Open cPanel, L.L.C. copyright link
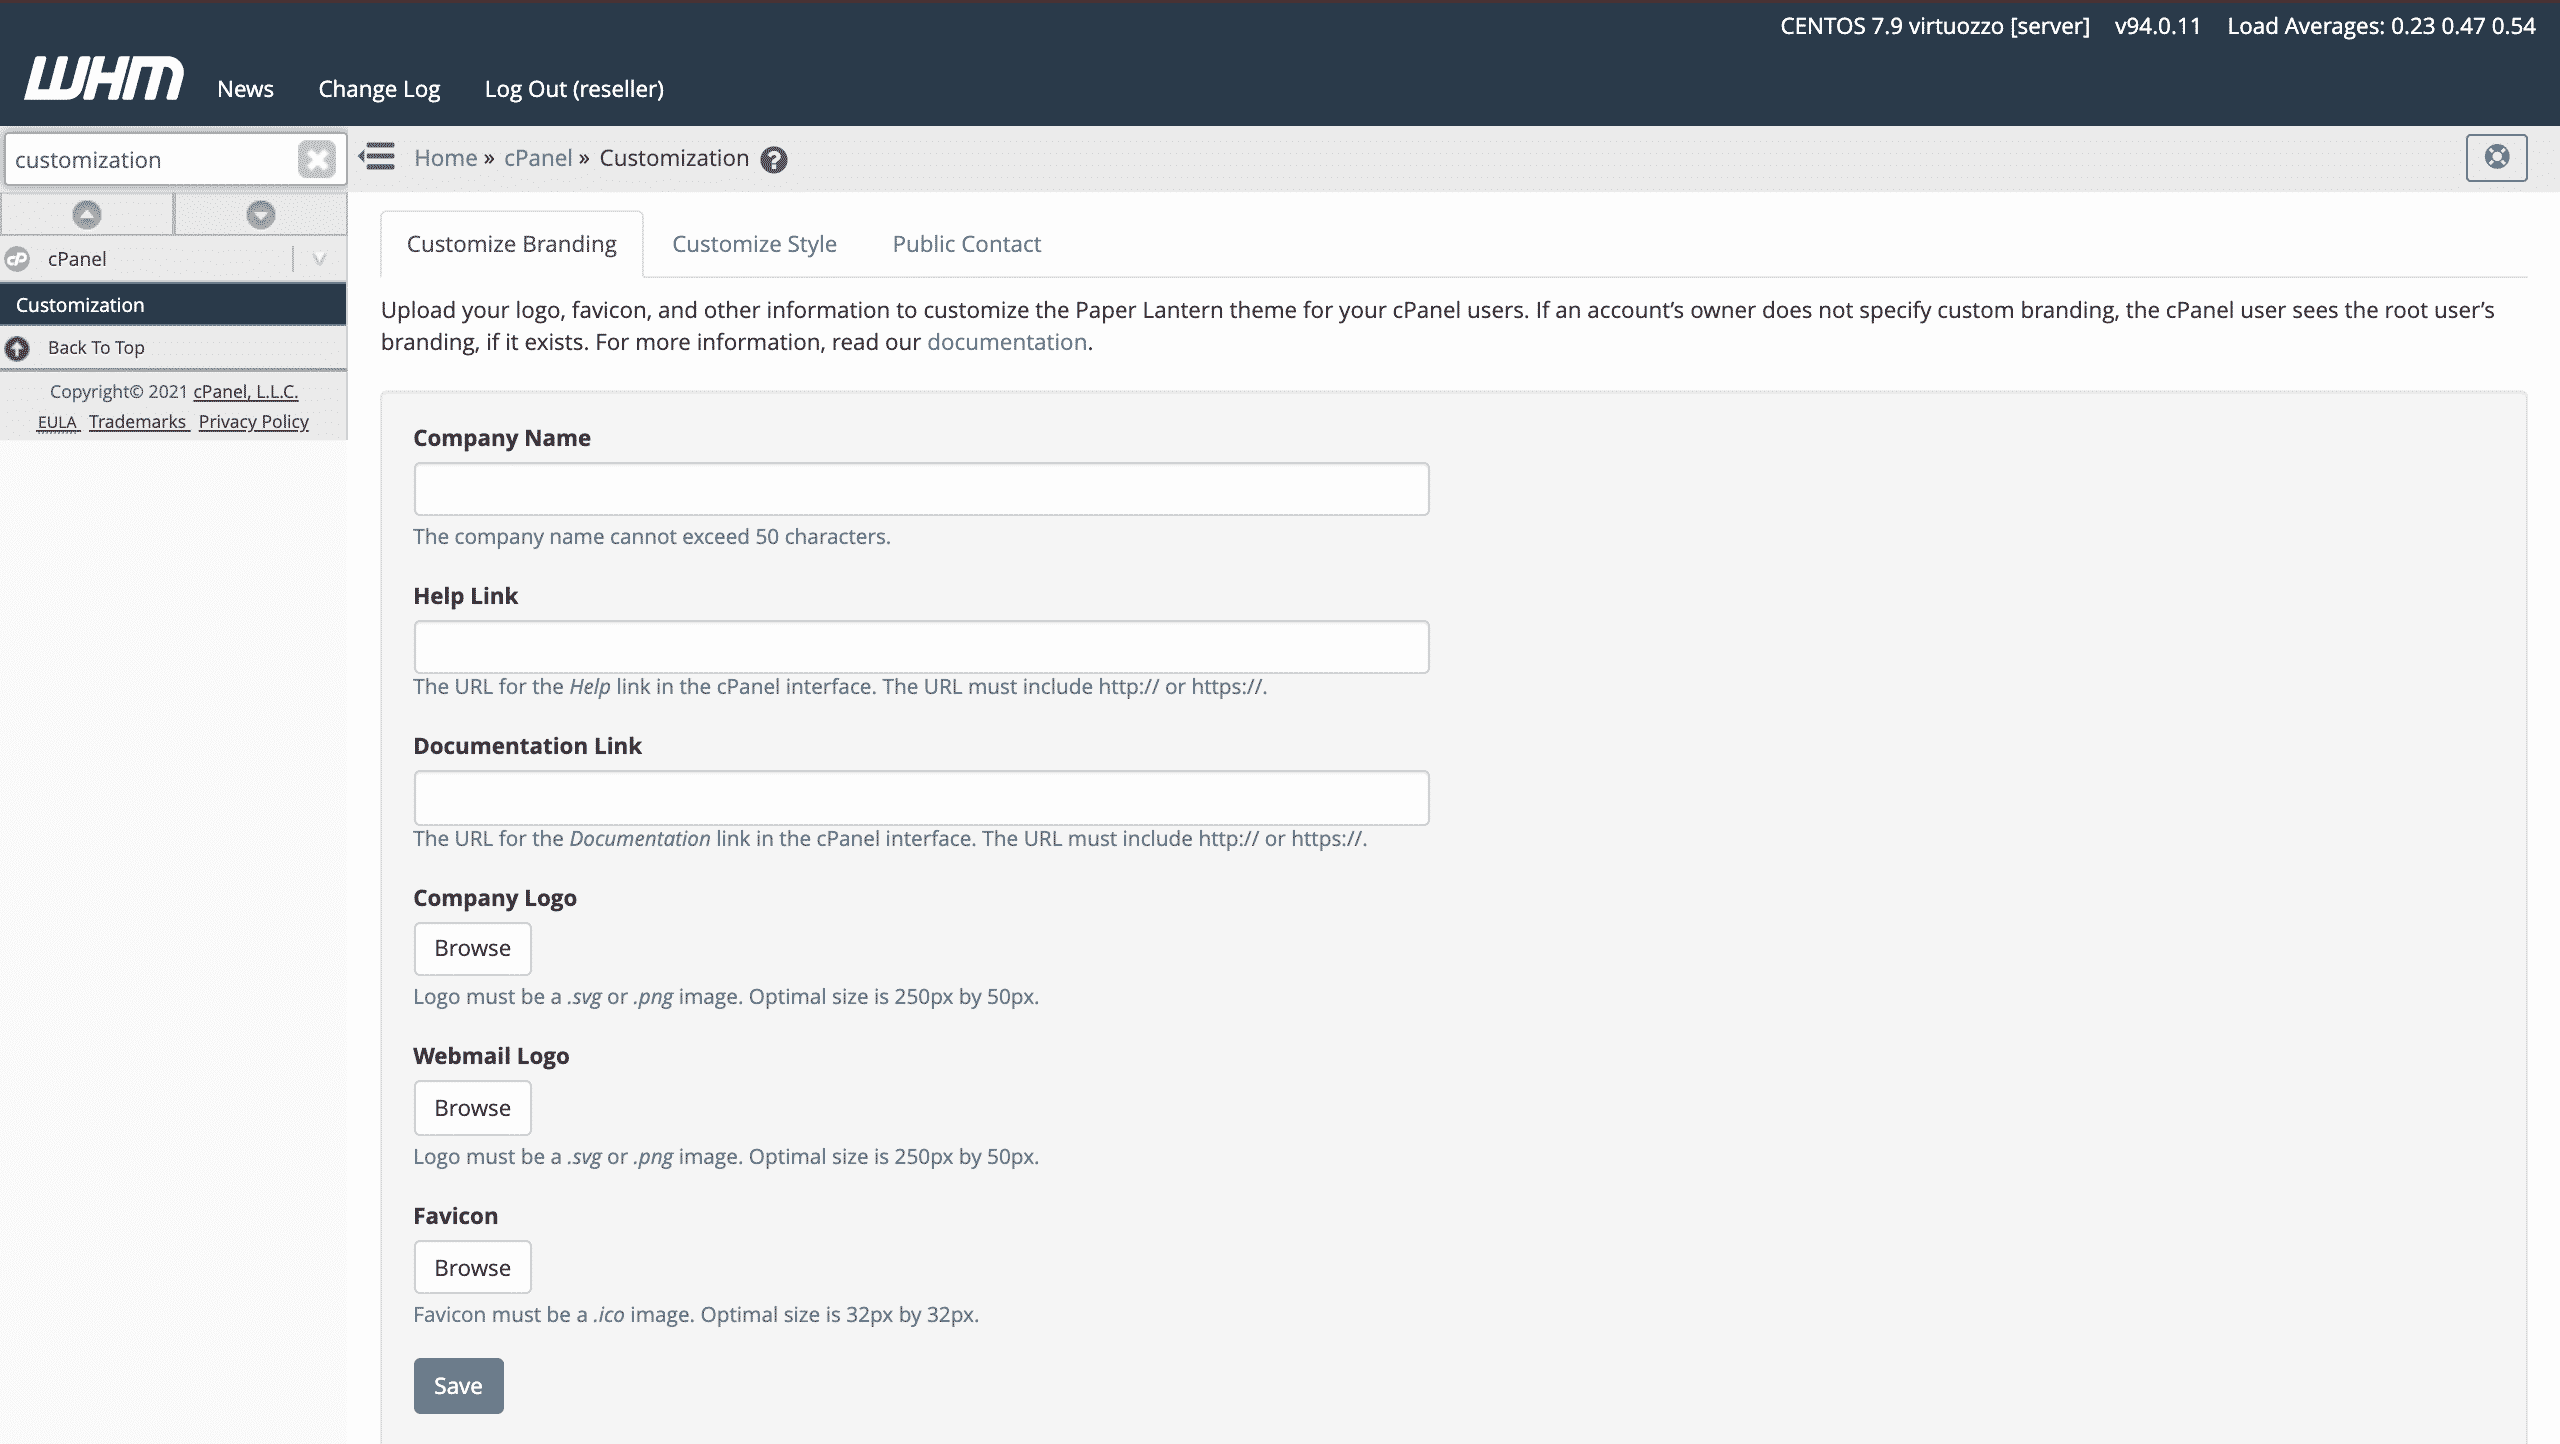 [246, 392]
